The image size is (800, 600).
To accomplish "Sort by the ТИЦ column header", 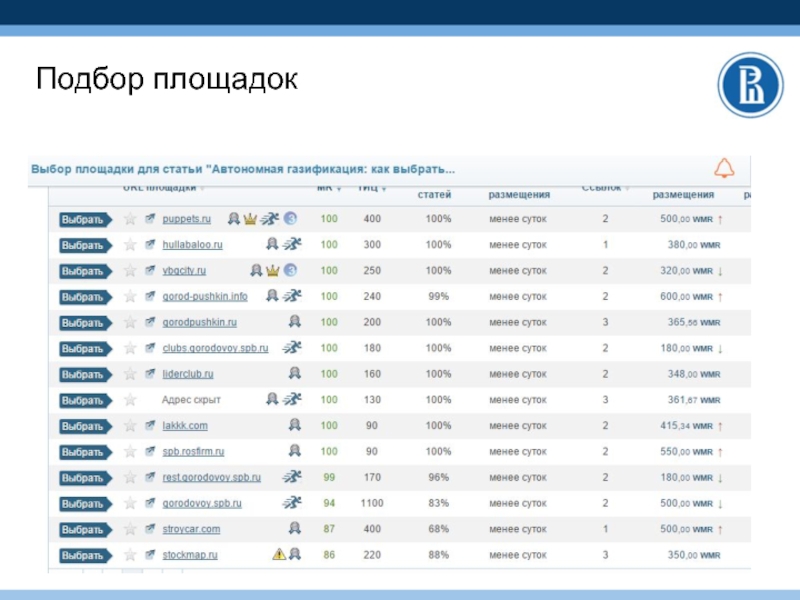I will 368,188.
